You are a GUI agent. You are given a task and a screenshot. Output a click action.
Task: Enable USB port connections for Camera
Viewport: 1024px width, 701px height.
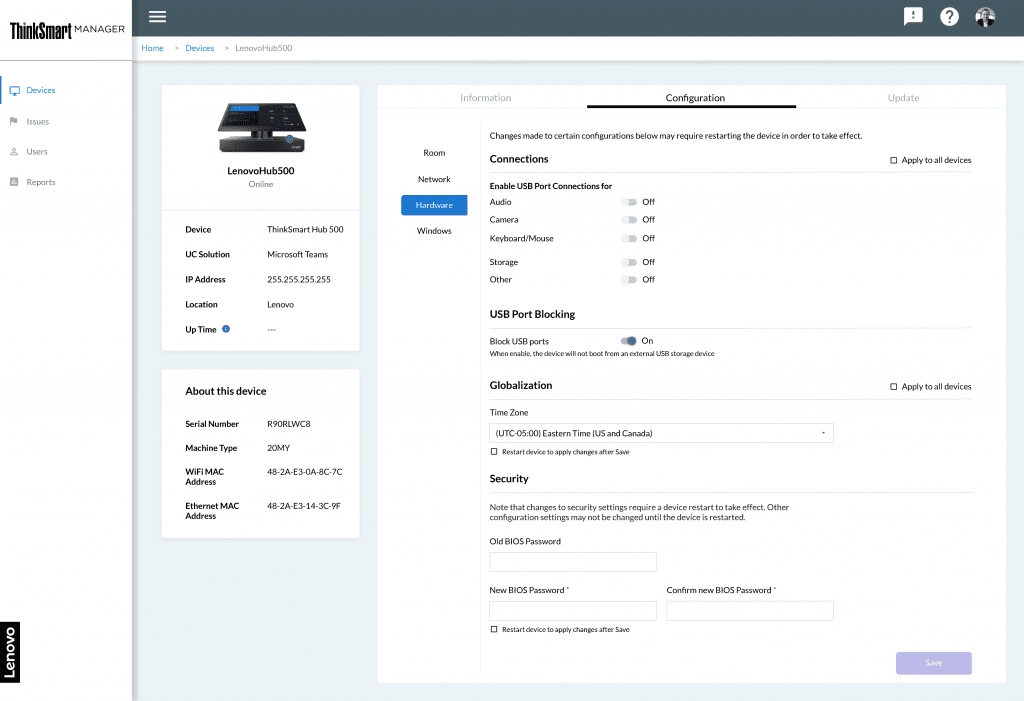click(629, 220)
